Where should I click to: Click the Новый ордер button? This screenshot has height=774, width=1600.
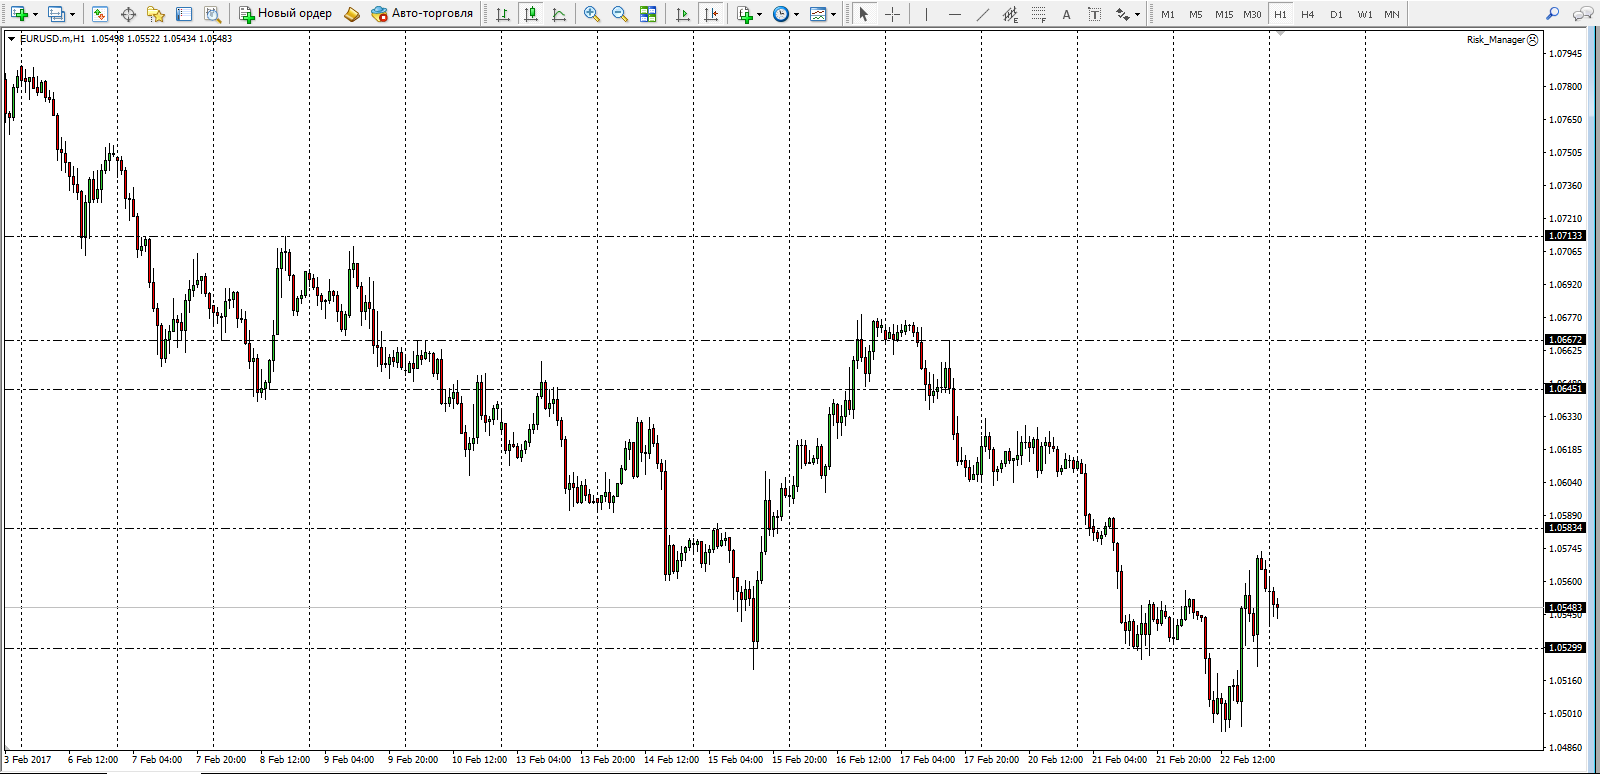click(285, 14)
